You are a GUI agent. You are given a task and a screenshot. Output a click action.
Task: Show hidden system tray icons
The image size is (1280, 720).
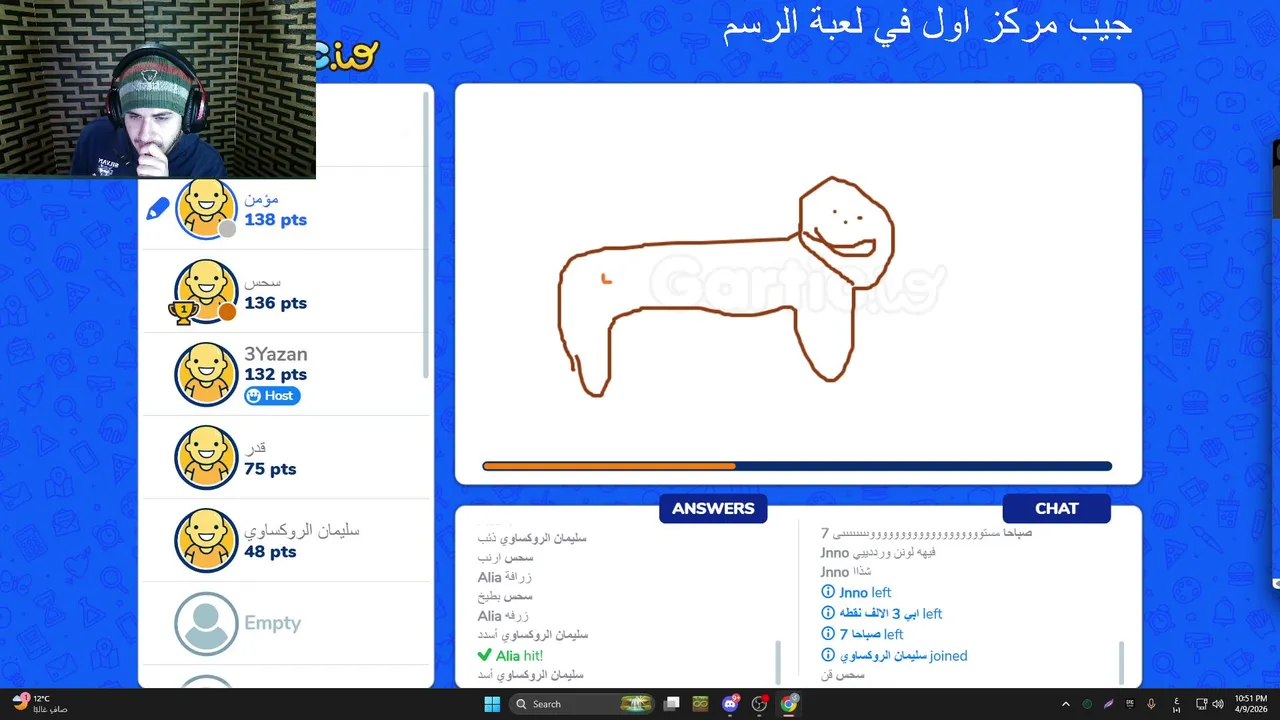click(x=1065, y=704)
